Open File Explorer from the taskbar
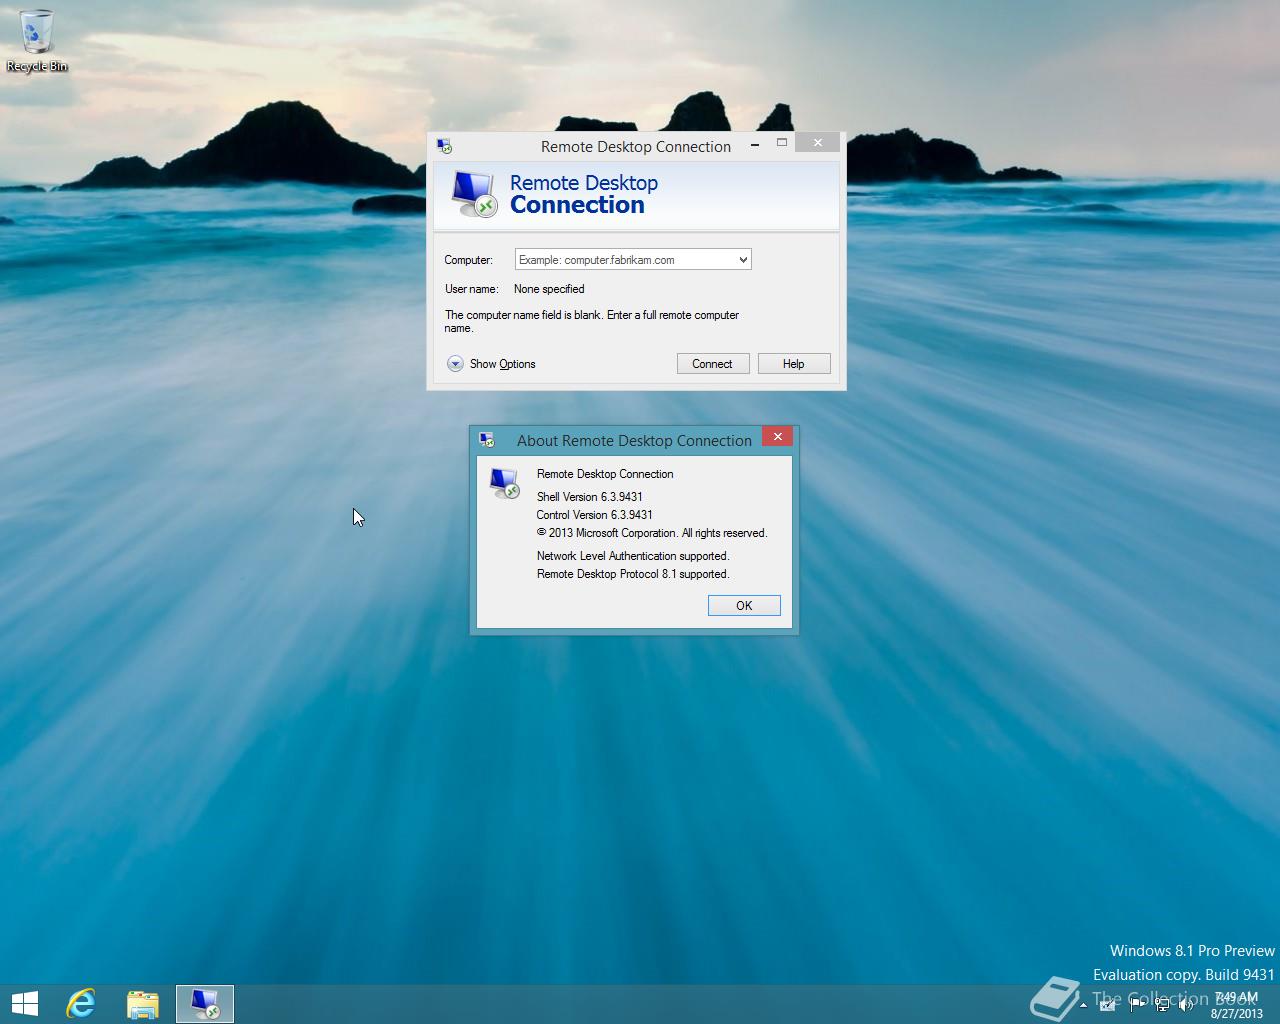 (143, 1004)
